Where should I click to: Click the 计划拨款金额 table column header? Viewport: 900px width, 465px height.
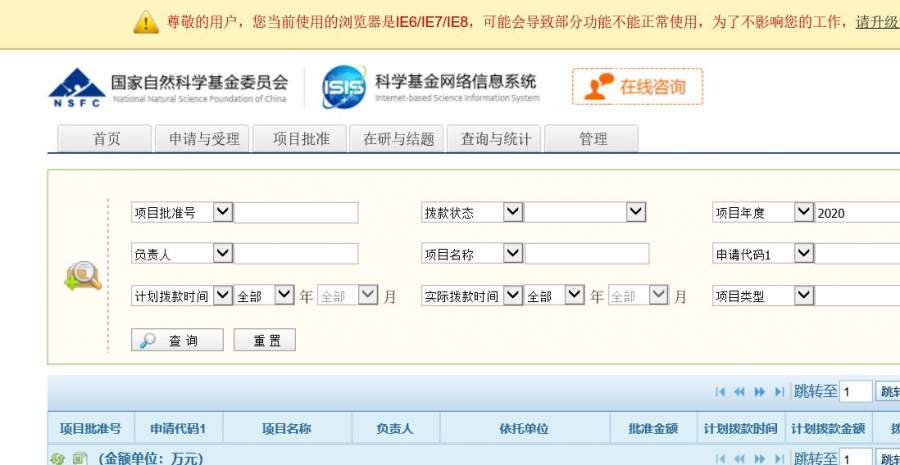click(829, 428)
